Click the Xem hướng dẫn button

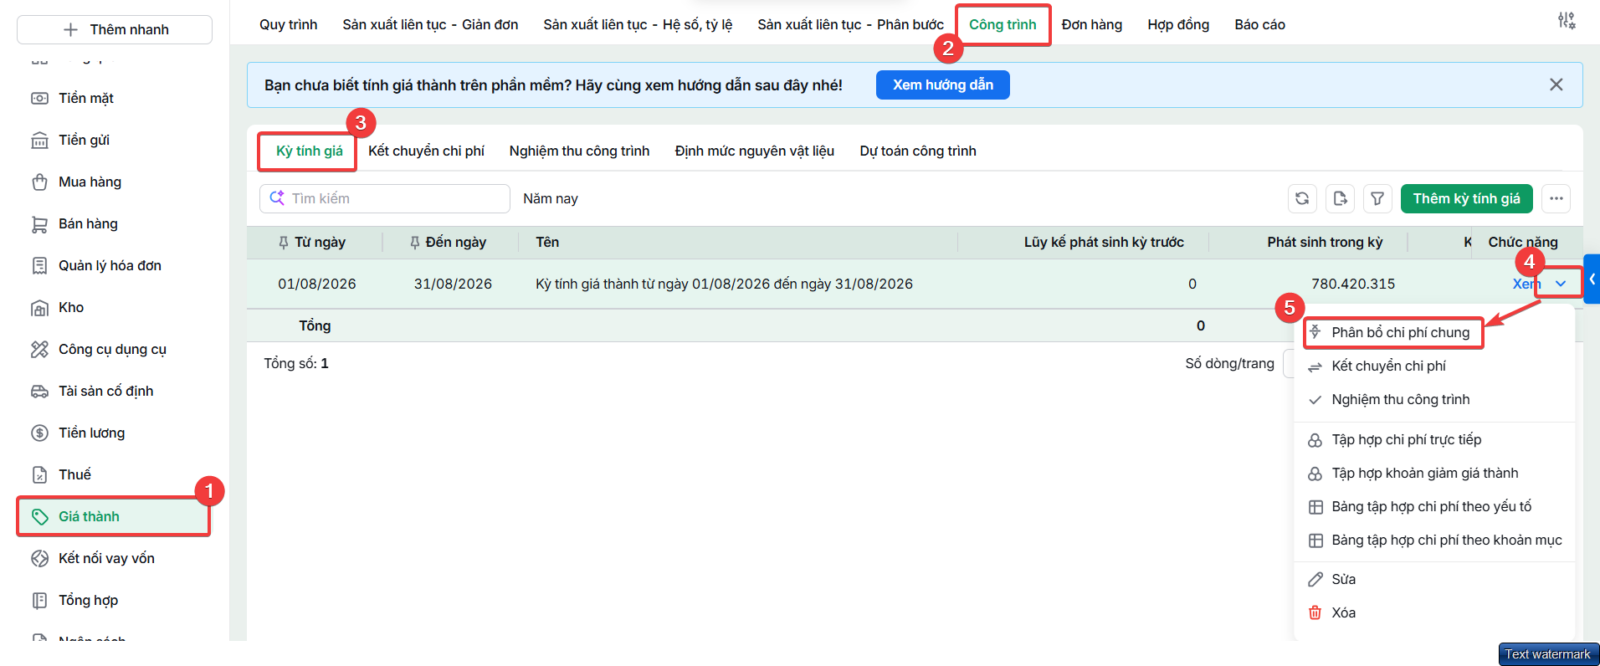pos(943,85)
